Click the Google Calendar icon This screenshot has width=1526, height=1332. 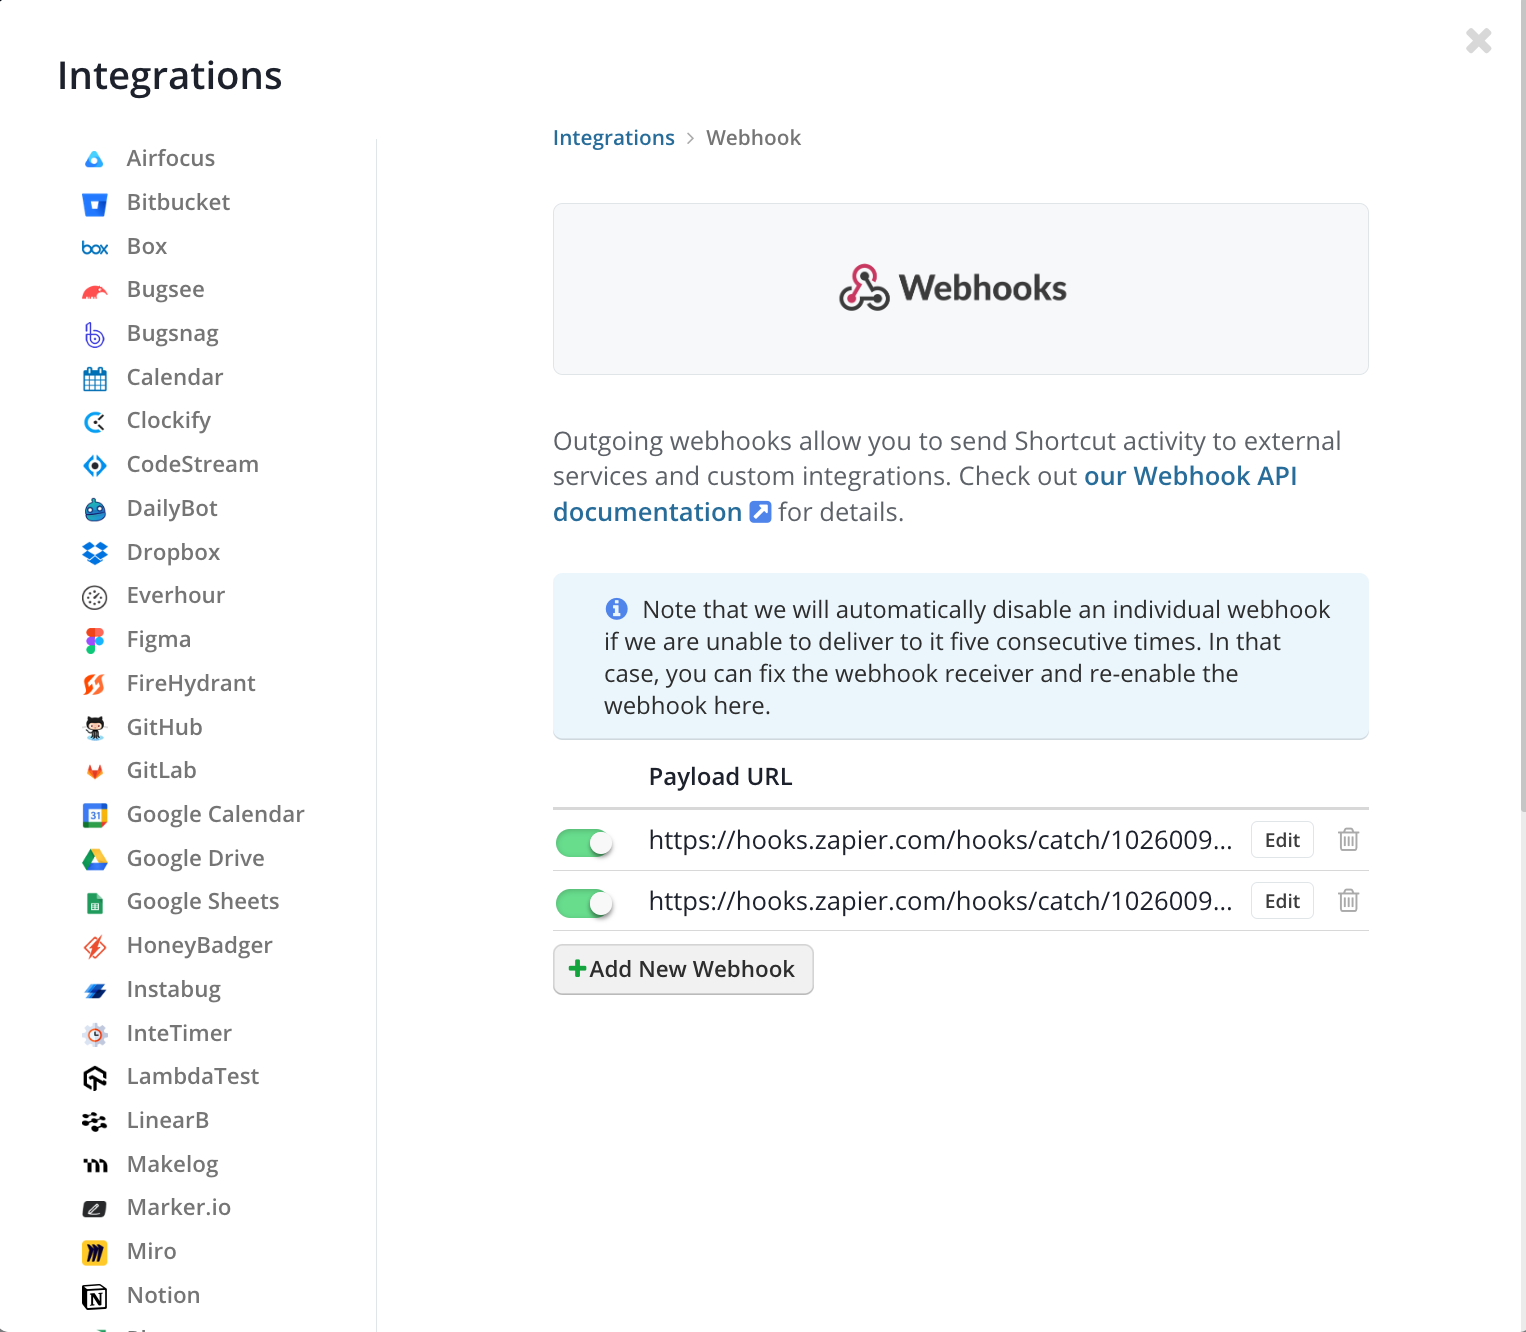(x=94, y=816)
